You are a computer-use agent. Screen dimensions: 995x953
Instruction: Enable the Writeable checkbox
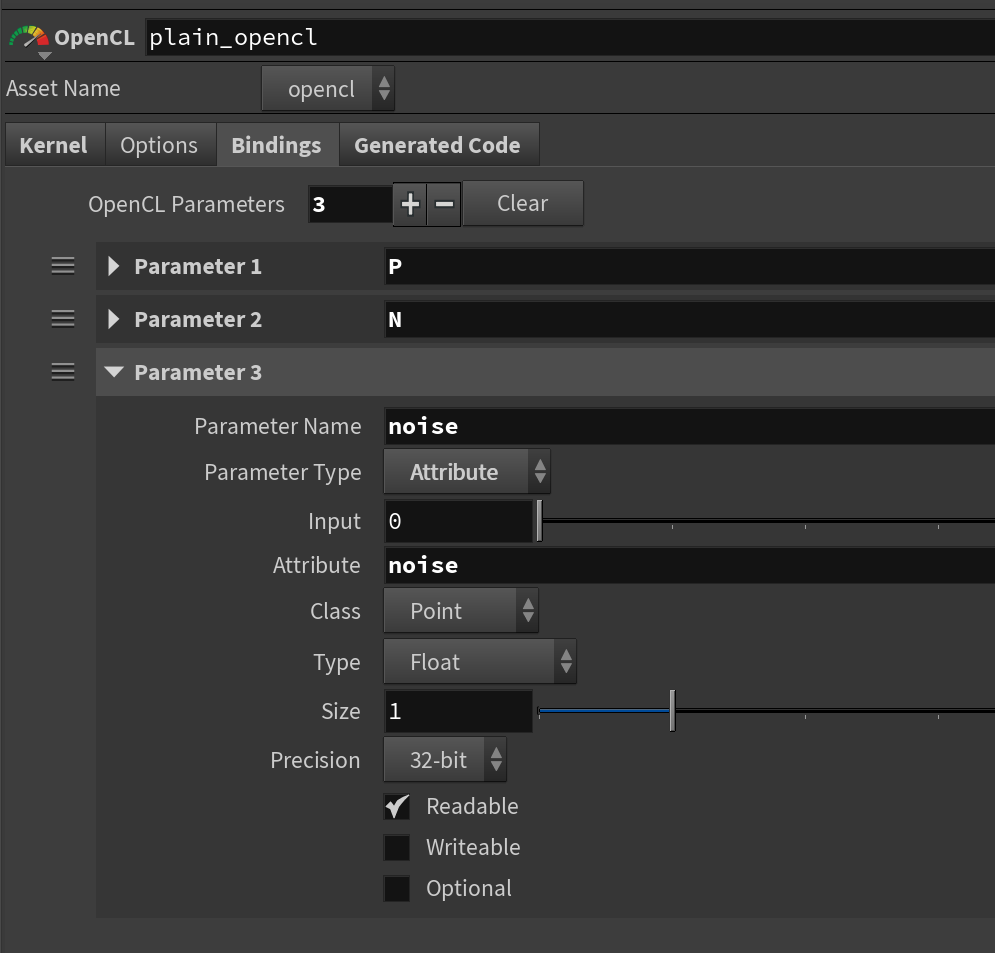click(397, 848)
